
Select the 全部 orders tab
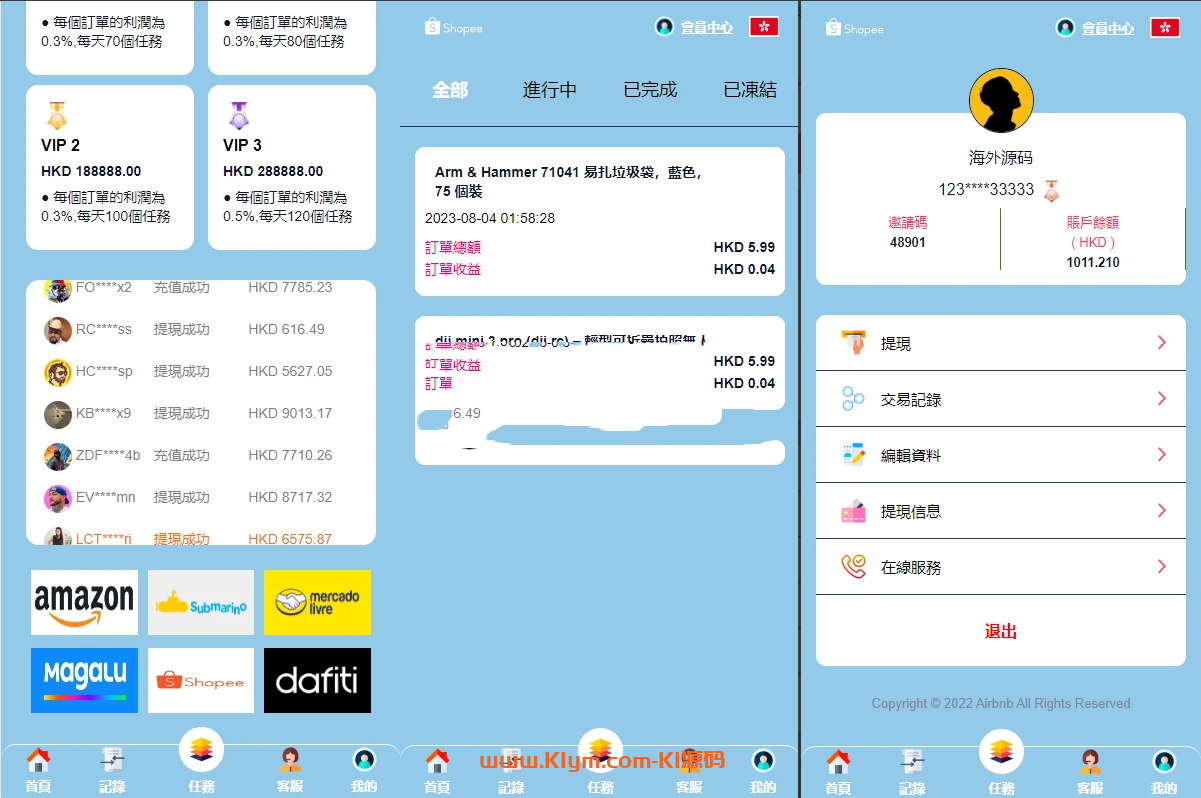[450, 90]
